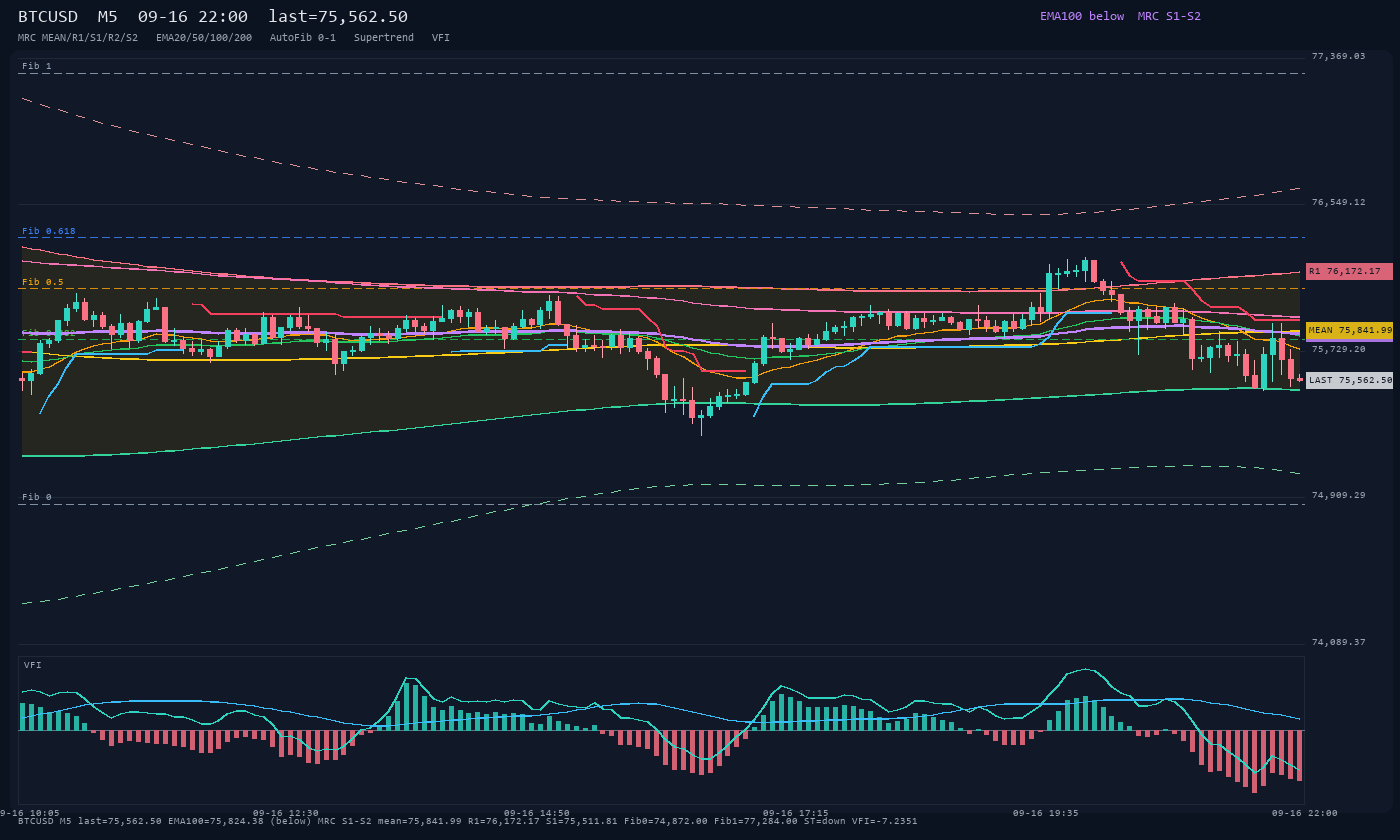Click the yellow MEAN 75,841.99 price tag
Image resolution: width=1400 pixels, height=840 pixels.
click(1349, 330)
